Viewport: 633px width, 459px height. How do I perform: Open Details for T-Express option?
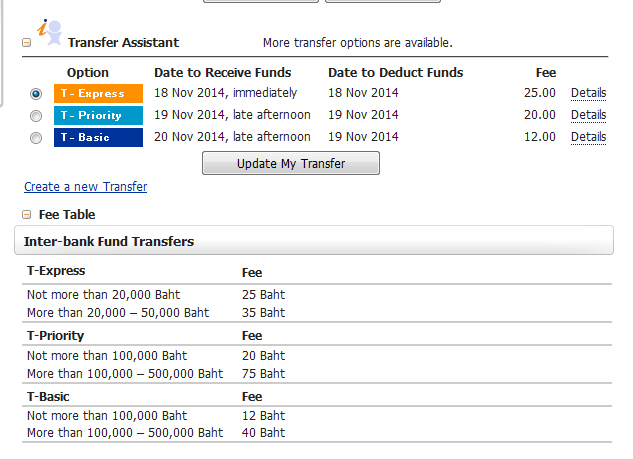click(588, 93)
